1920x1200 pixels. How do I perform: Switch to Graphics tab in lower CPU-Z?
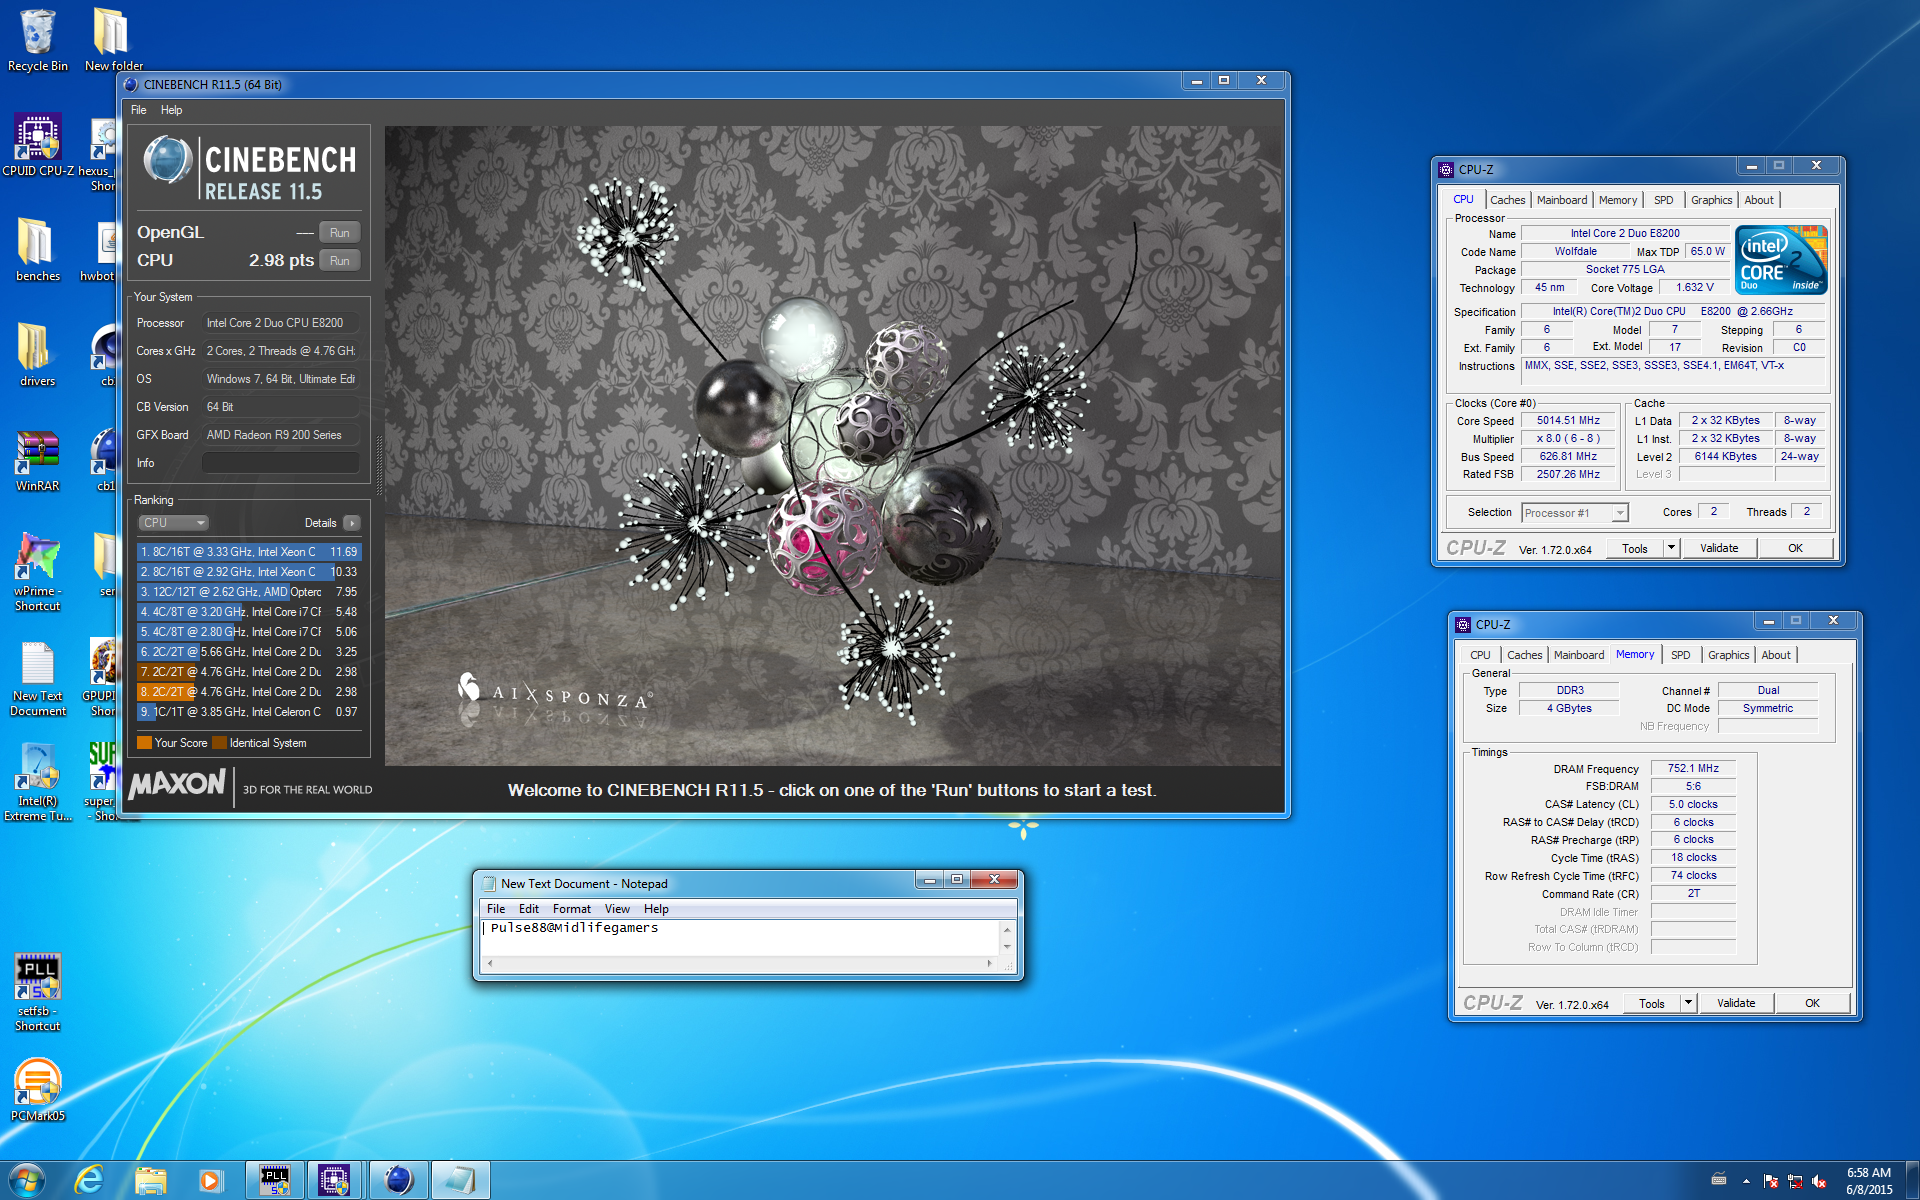click(x=1729, y=655)
